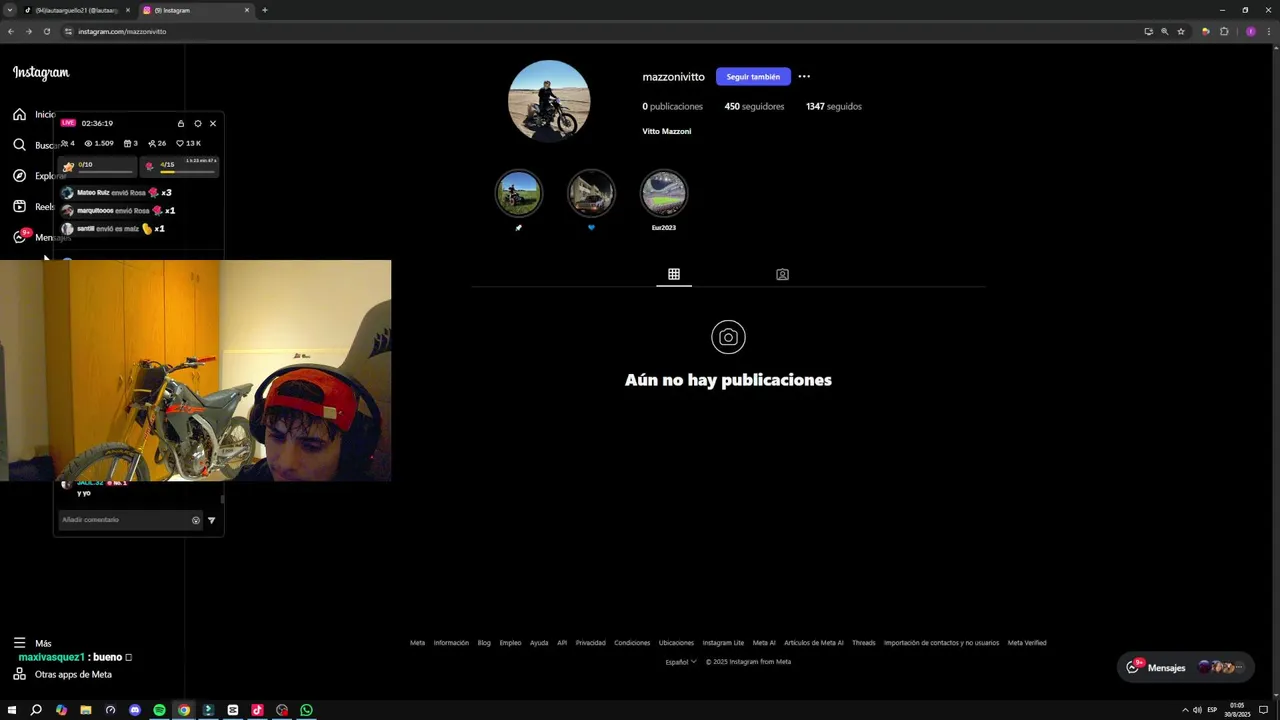The width and height of the screenshot is (1280, 720).
Task: Click the star goal 0/10 progress
Action: pos(97,166)
